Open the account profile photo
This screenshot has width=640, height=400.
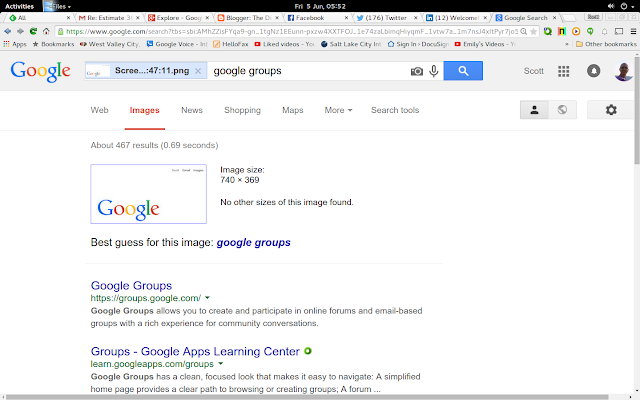pyautogui.click(x=623, y=71)
